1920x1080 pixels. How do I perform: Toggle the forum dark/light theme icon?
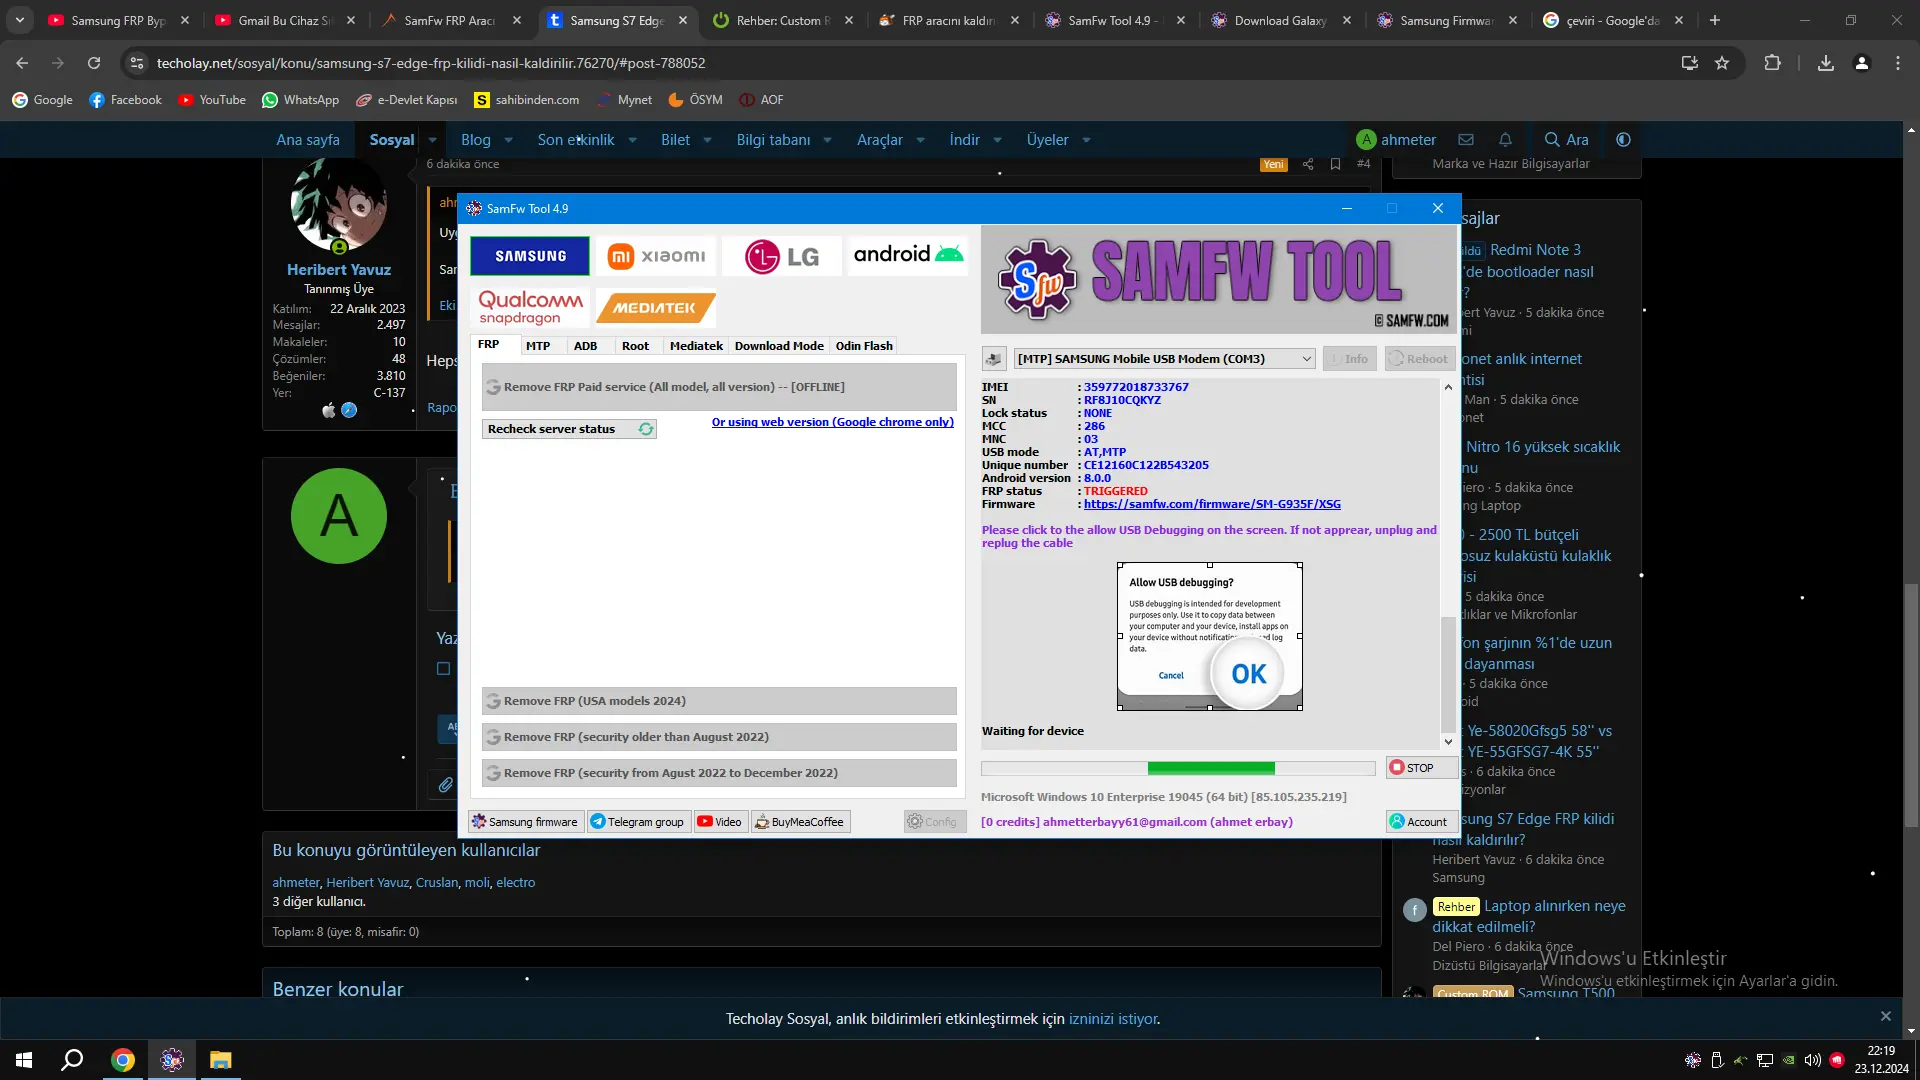1623,140
